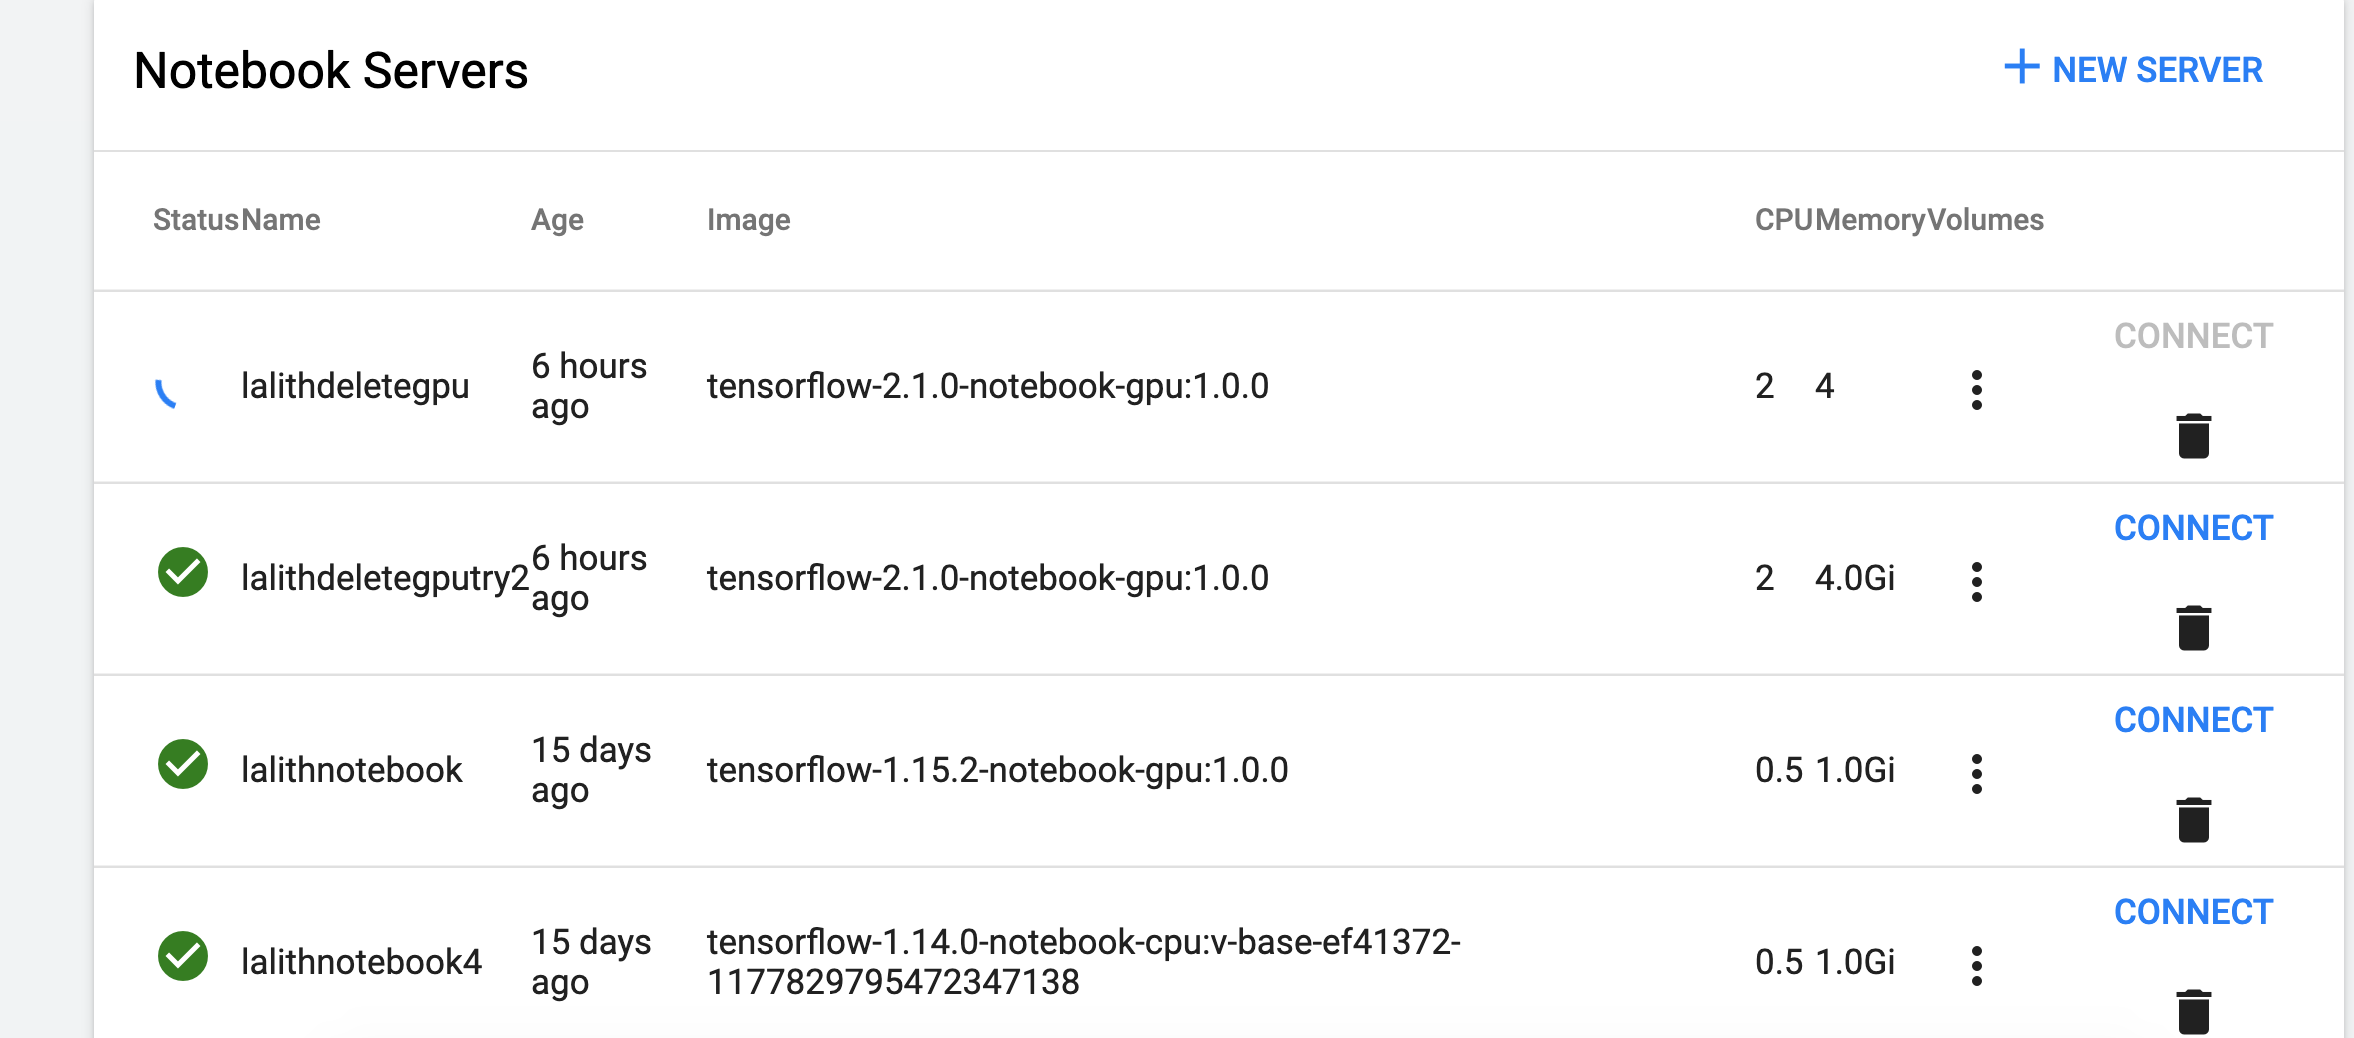2354x1038 pixels.
Task: Delete lalithdeletegputry2 using its trash icon
Action: point(2193,628)
